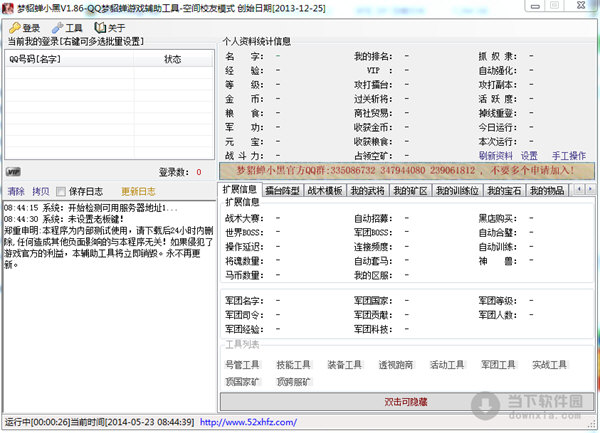Image resolution: width=600 pixels, height=433 pixels.
Task: Close the application window
Action: pos(580,5)
